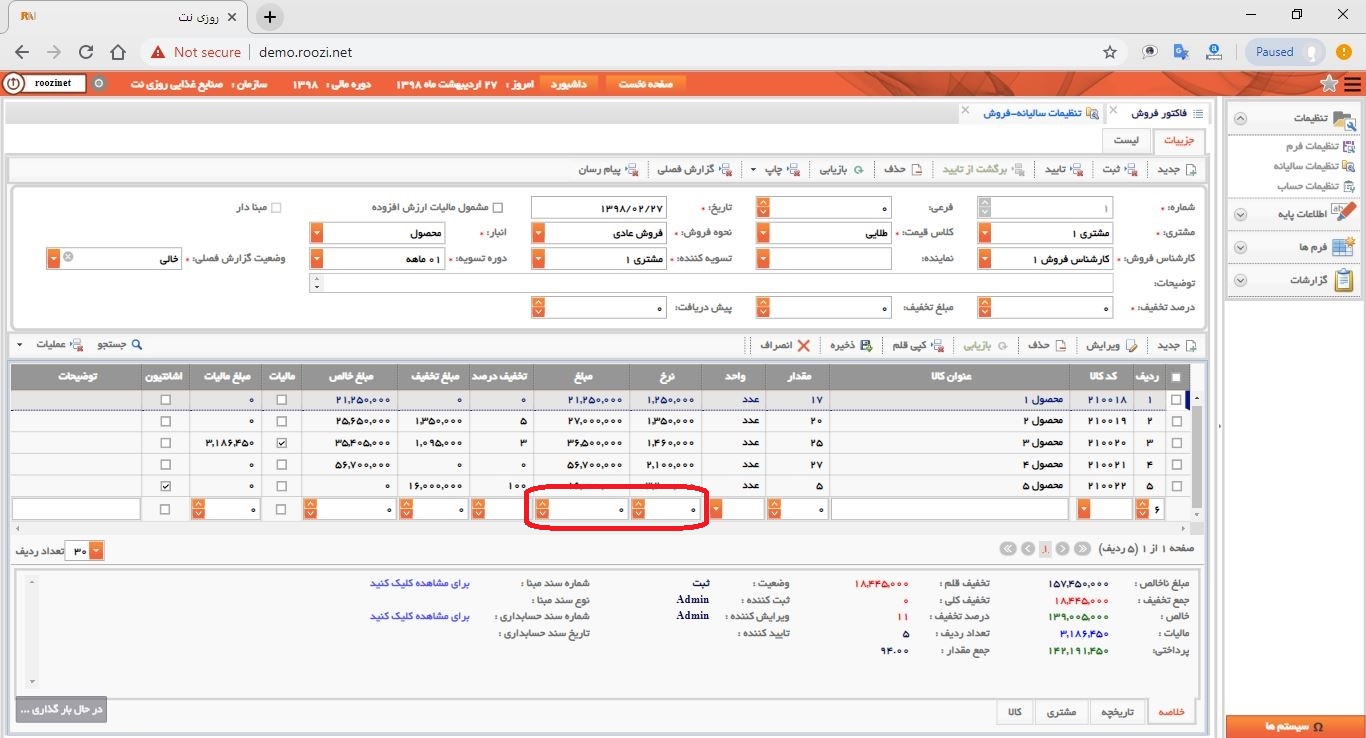Switch to the لیست tab
The image size is (1366, 738).
1127,141
